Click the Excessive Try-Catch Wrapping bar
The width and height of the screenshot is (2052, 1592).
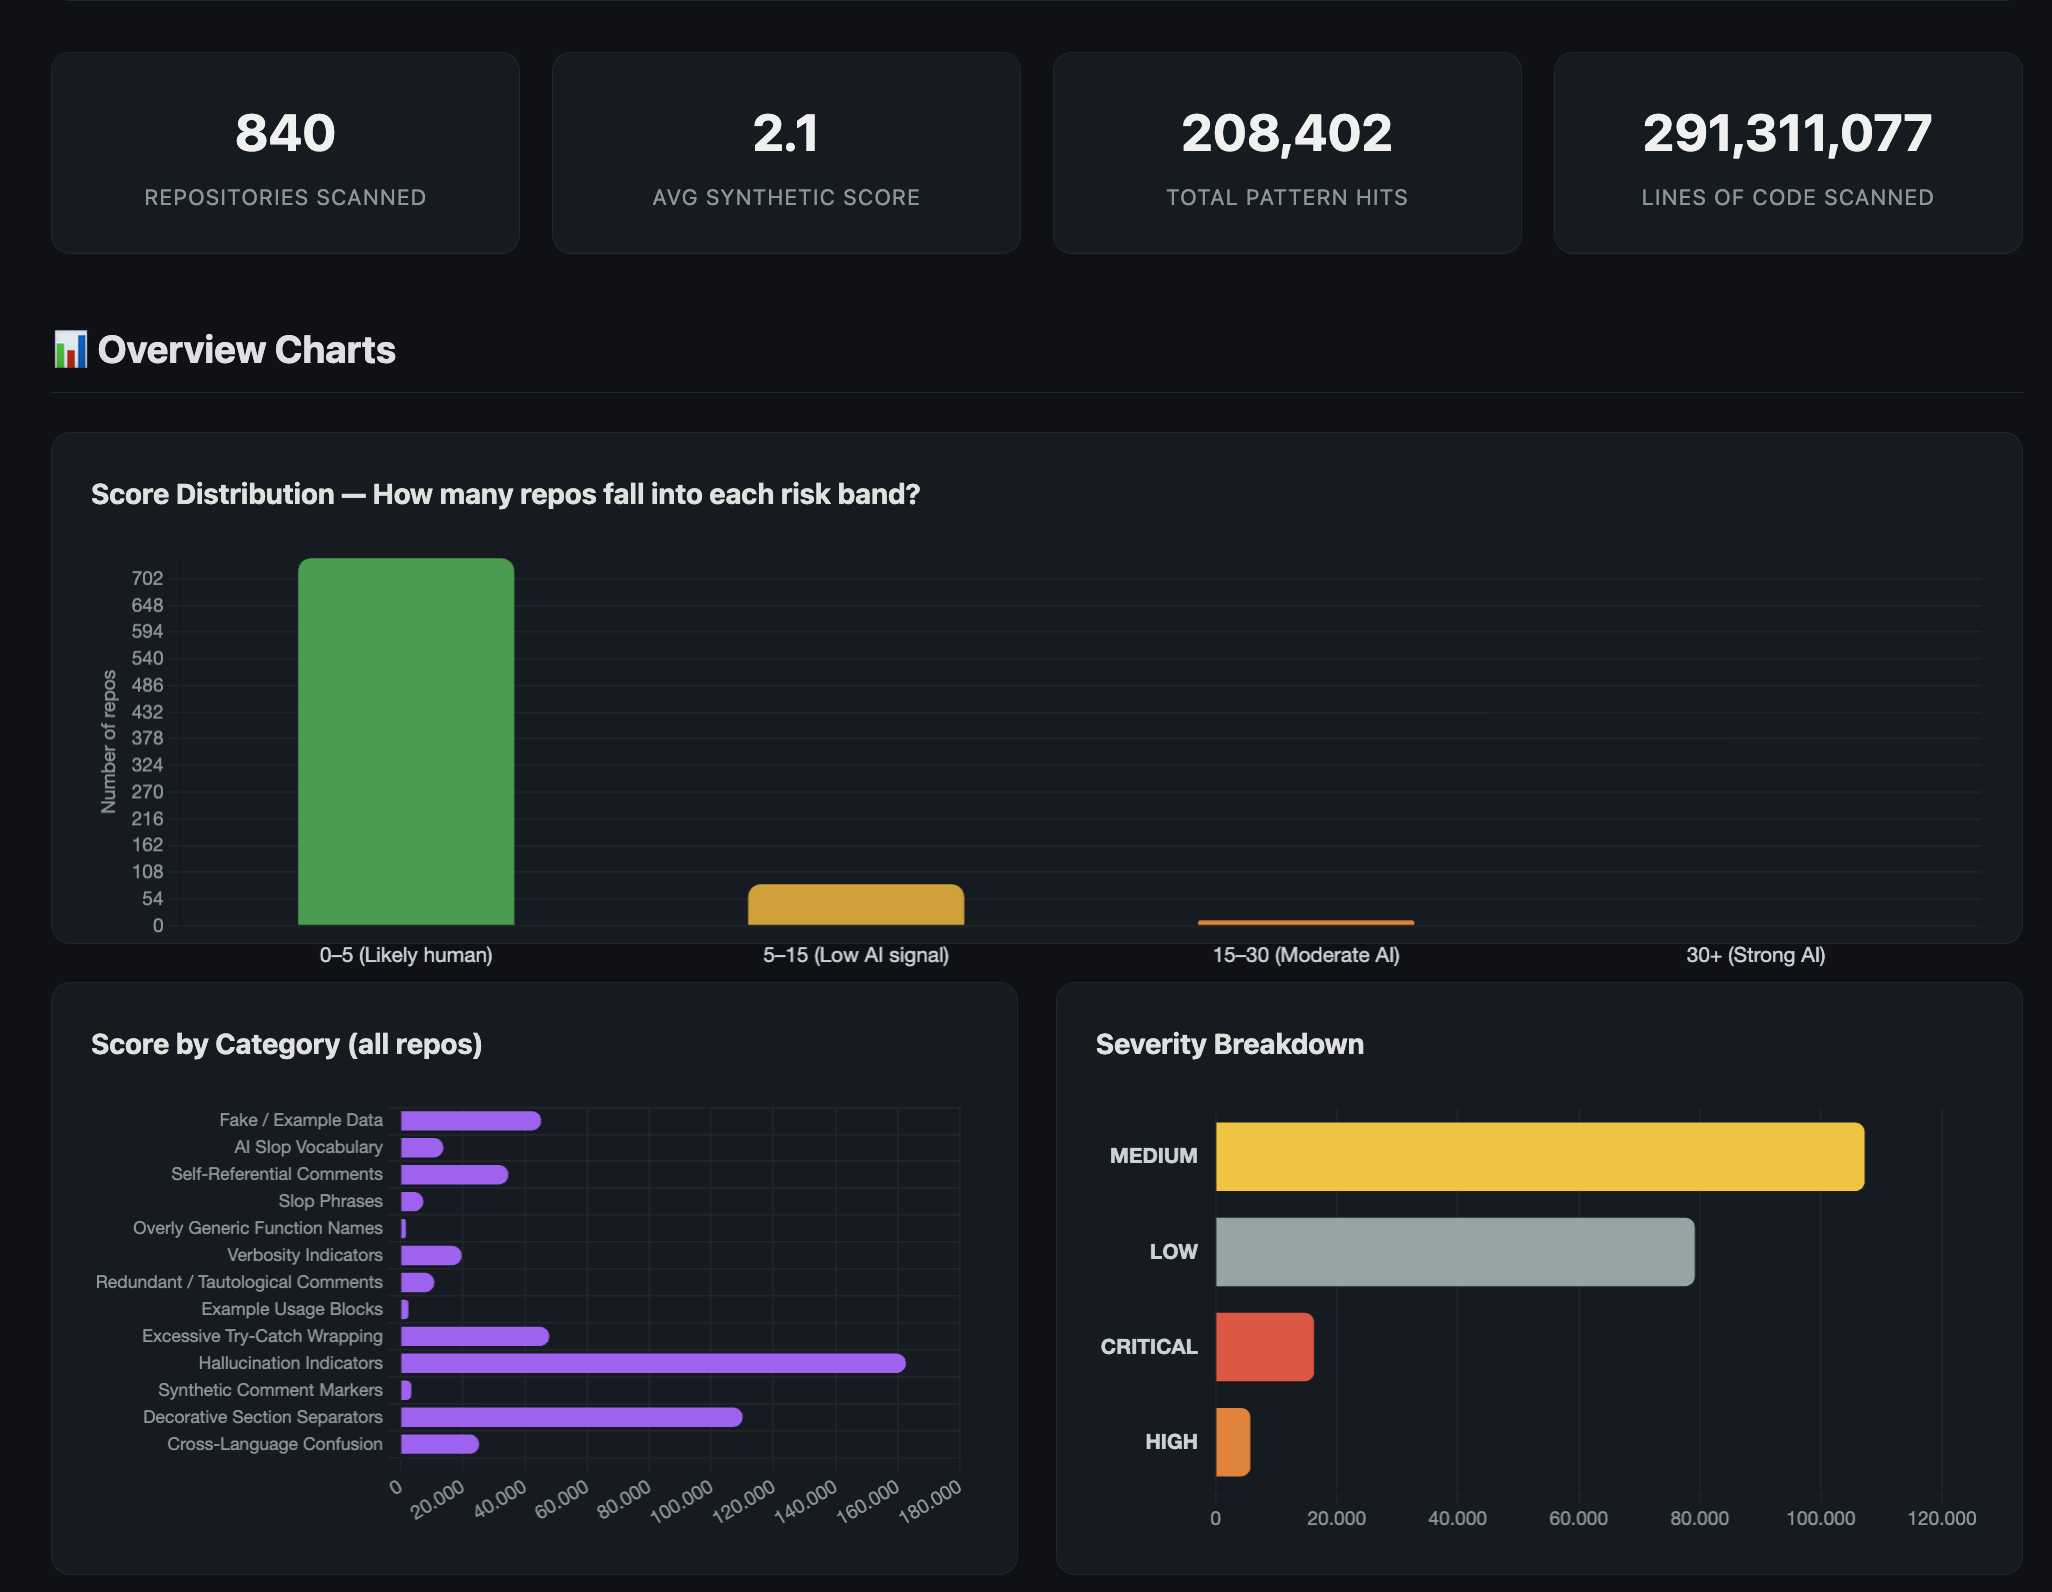tap(475, 1337)
